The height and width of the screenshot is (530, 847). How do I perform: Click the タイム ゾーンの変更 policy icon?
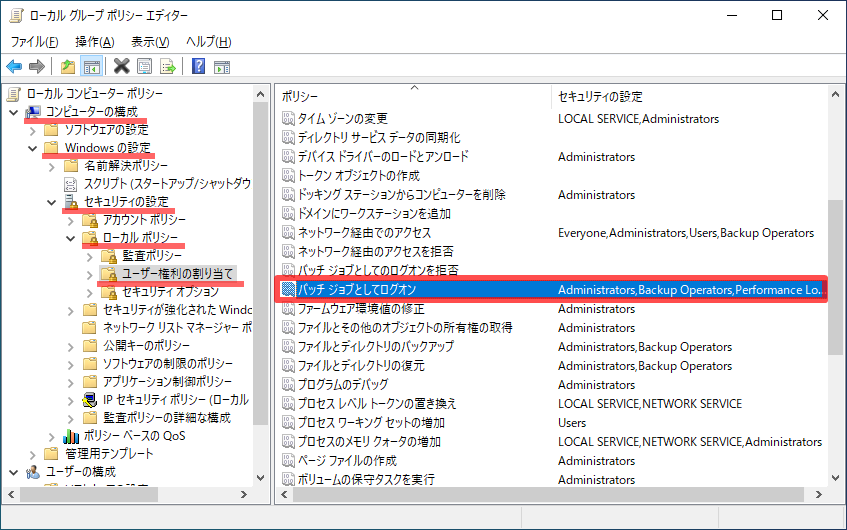click(288, 118)
